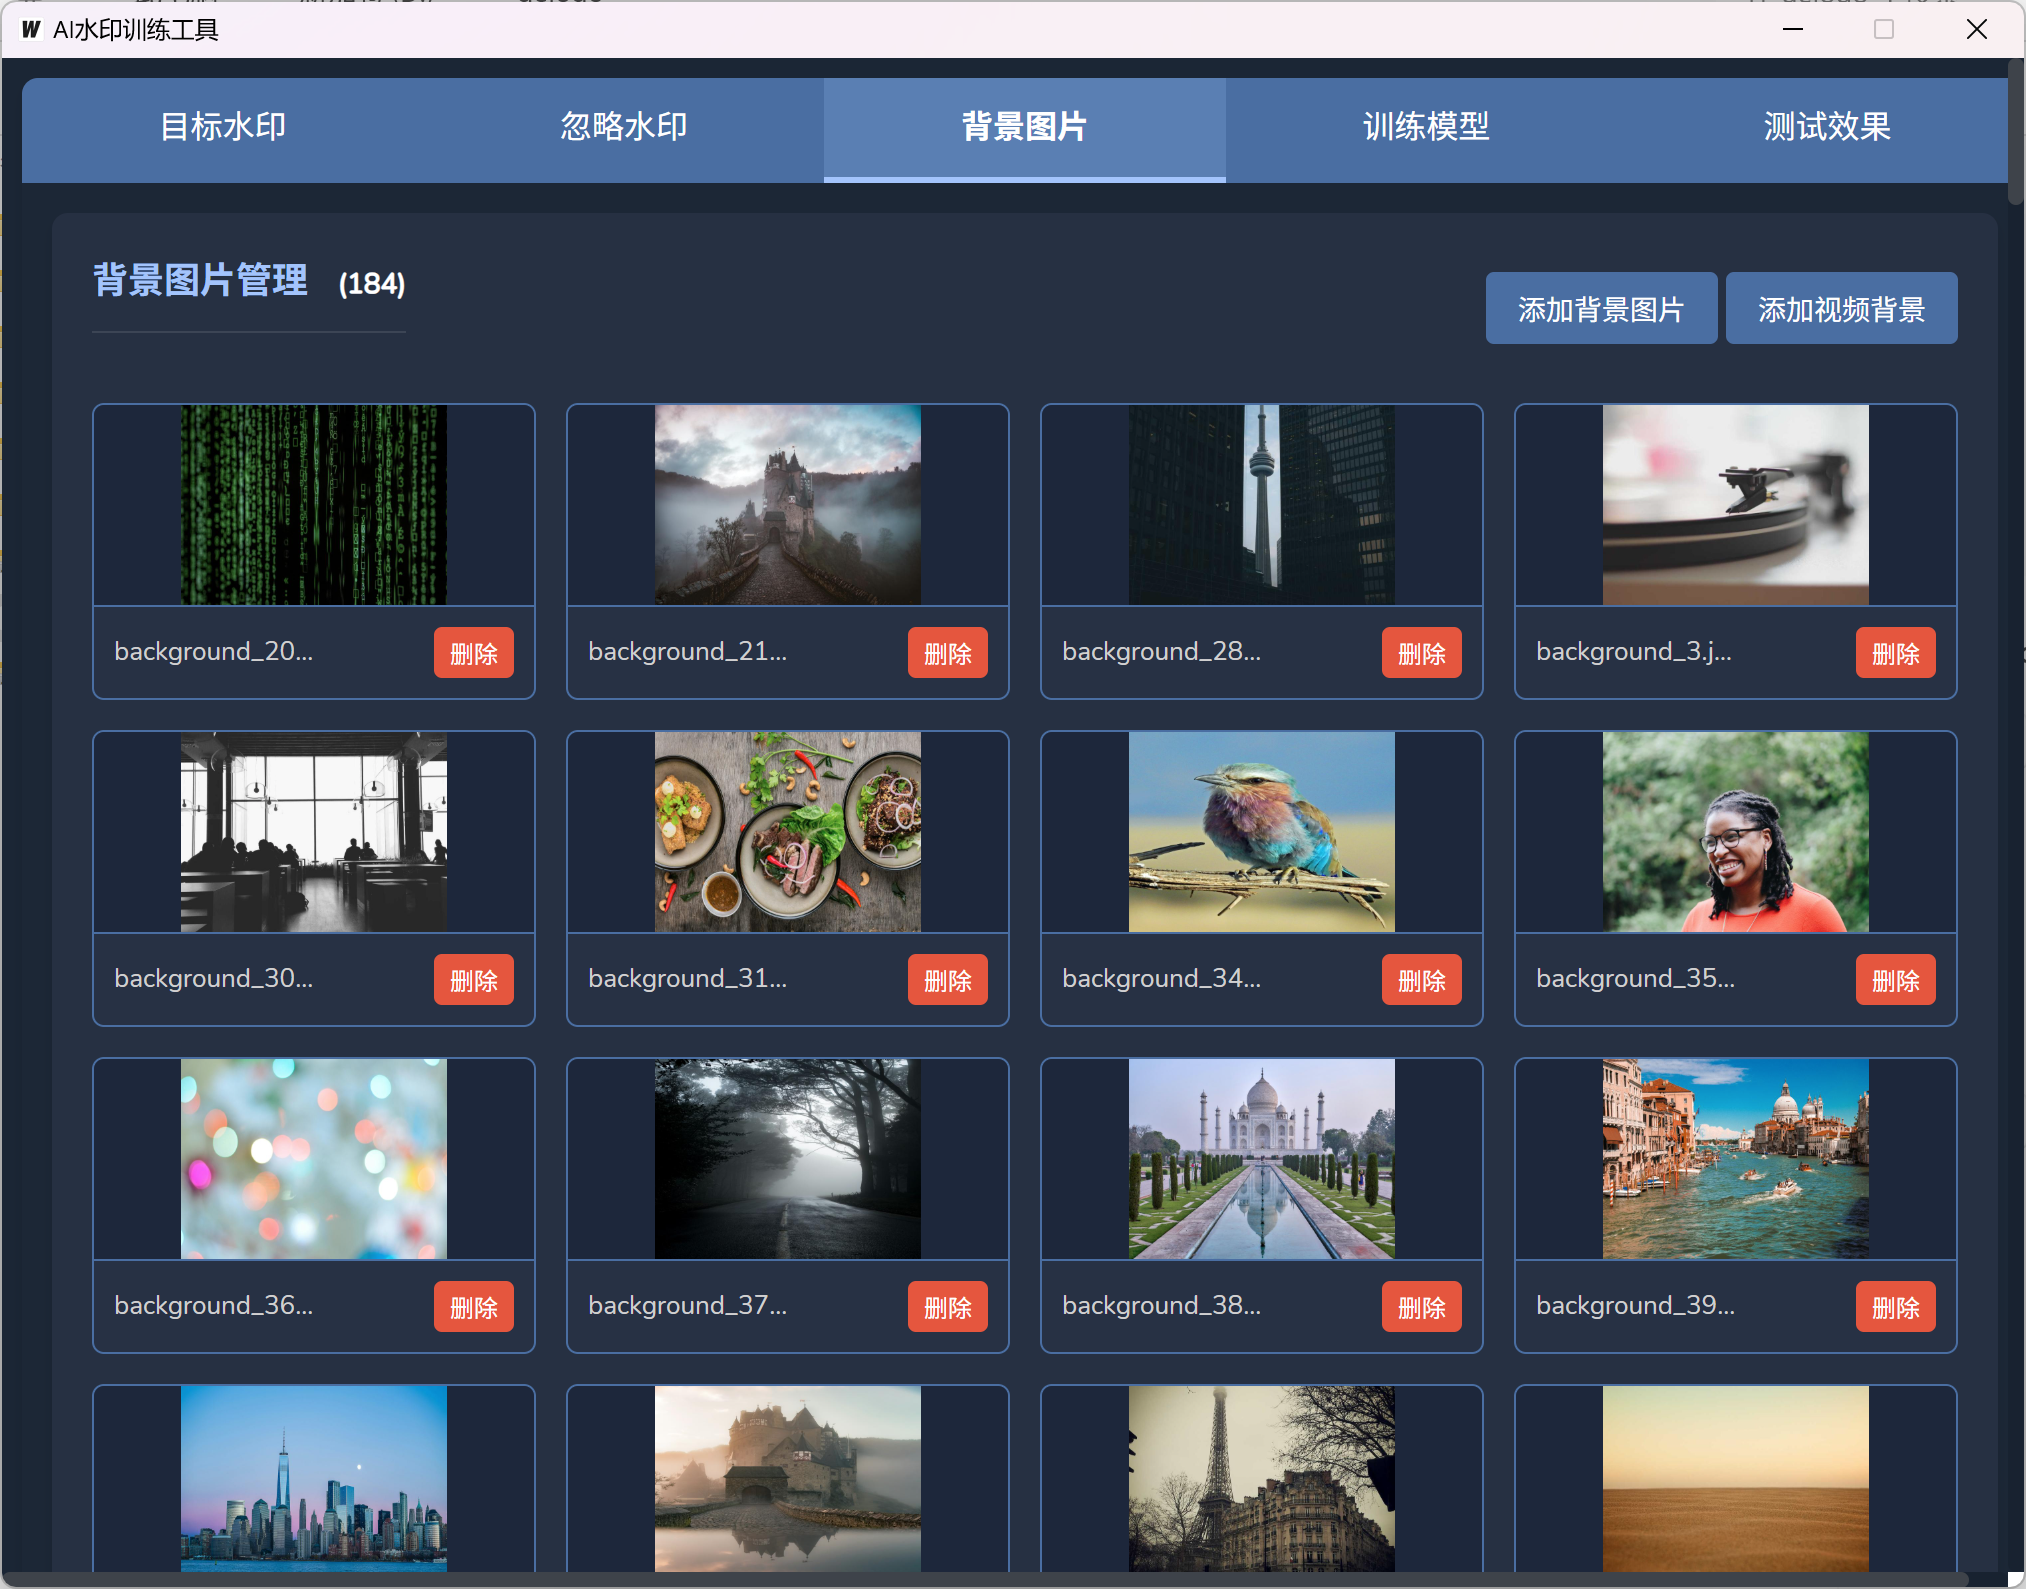Select the 背景图片 tab

[x=1025, y=128]
